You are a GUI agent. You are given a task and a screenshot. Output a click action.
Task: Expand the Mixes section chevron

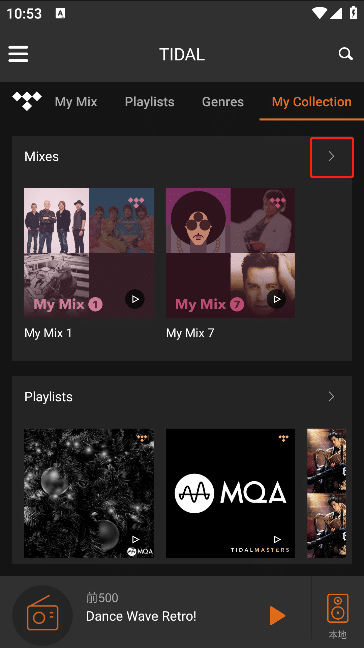[331, 156]
